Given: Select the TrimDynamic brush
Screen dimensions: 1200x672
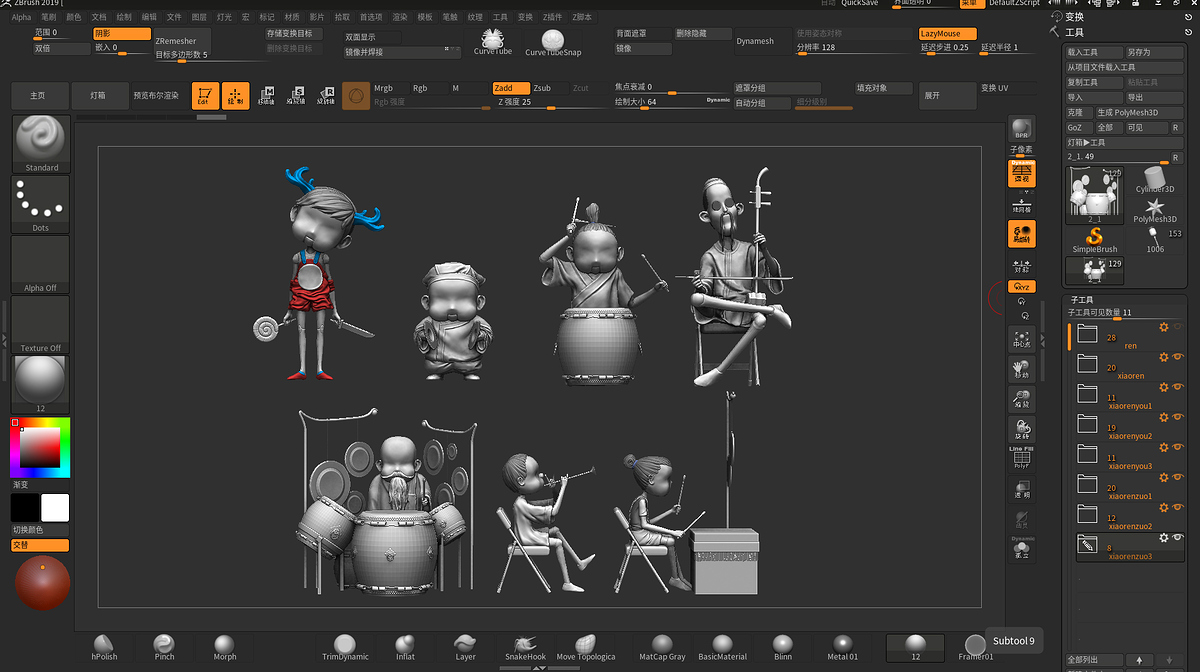Looking at the screenshot, I should coord(345,648).
